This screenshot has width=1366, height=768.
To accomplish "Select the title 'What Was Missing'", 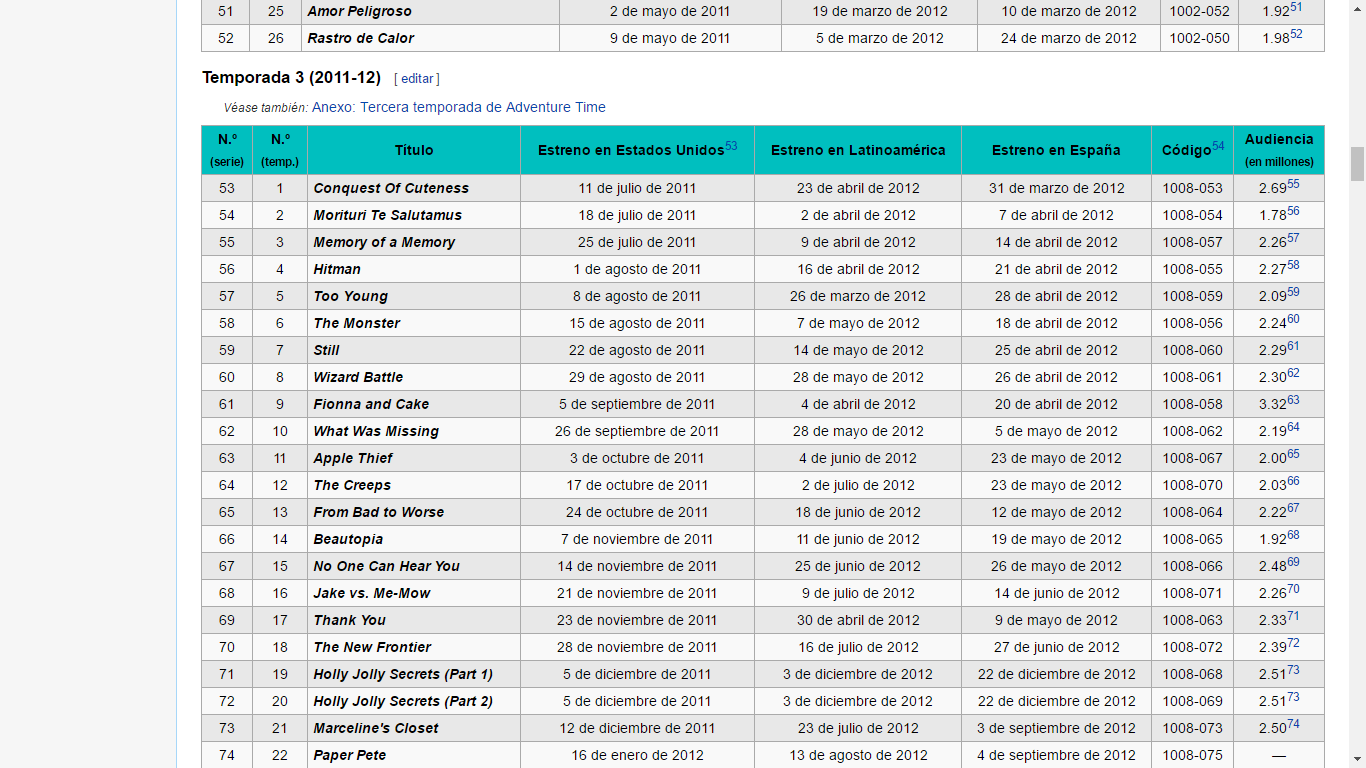I will 376,431.
